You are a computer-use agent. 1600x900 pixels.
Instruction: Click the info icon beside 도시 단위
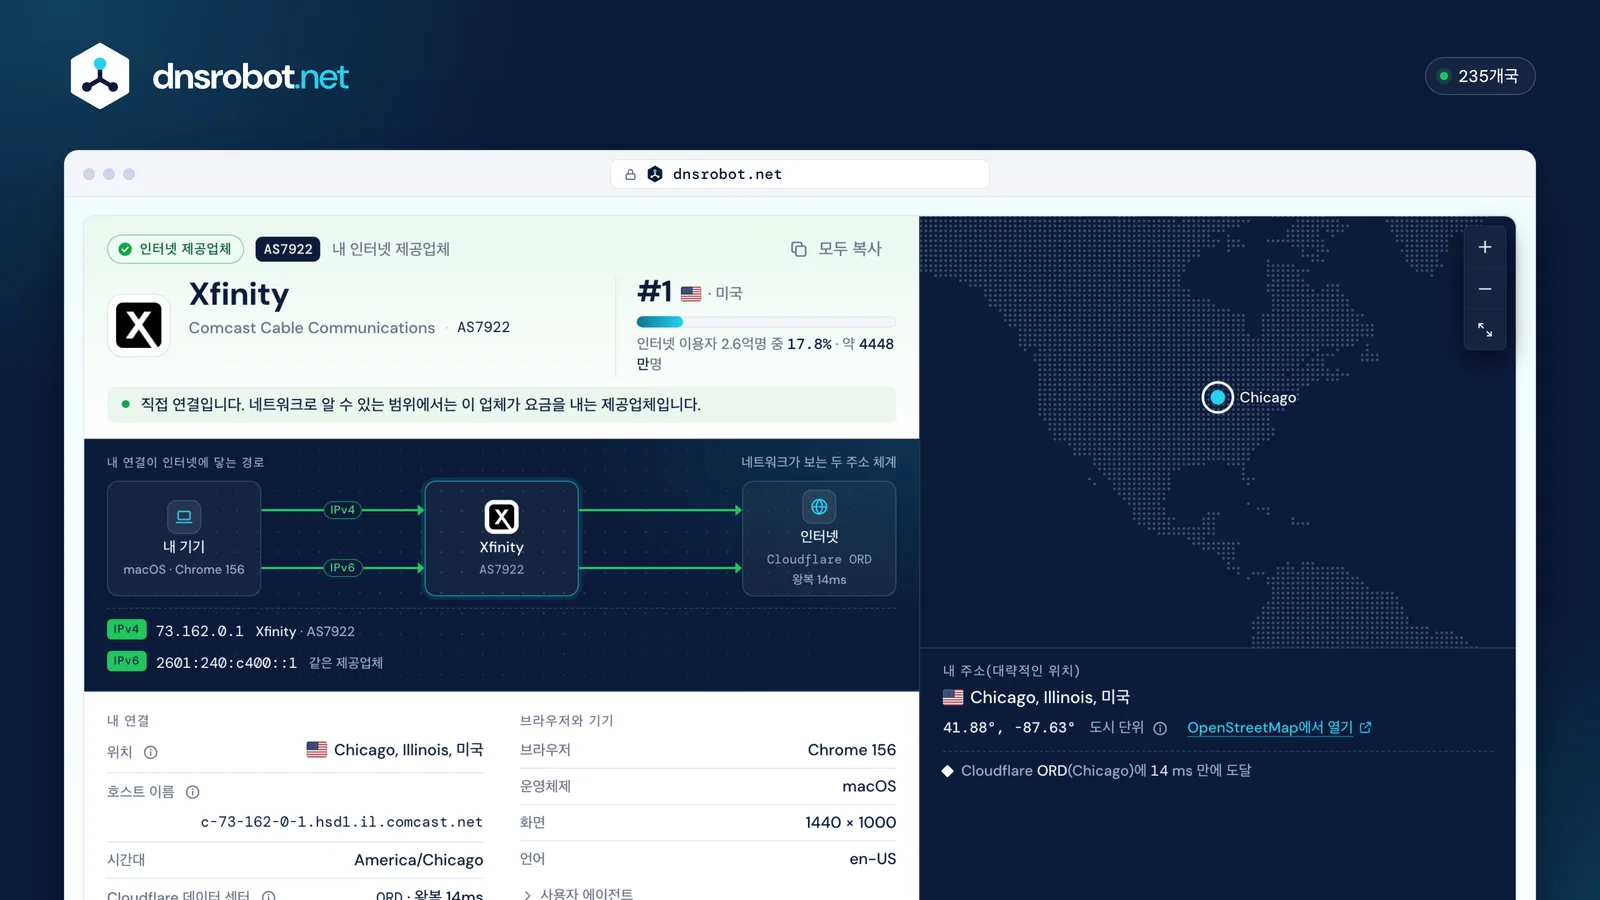coord(1160,728)
